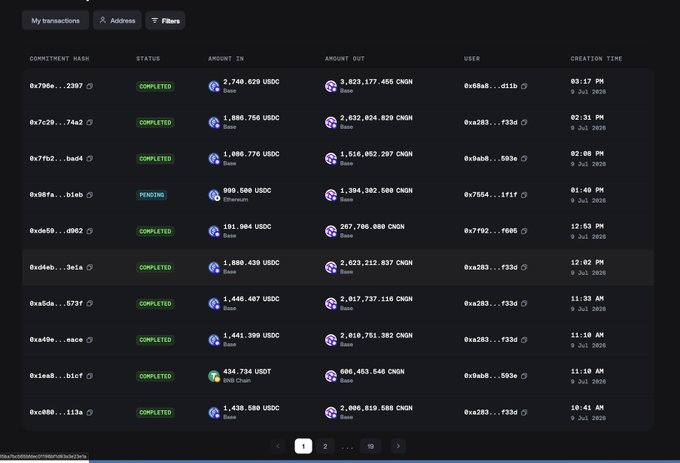Screen dimensions: 680x463
Task: Open transaction hash 0xd4eb...3e1a
Action: (56, 267)
